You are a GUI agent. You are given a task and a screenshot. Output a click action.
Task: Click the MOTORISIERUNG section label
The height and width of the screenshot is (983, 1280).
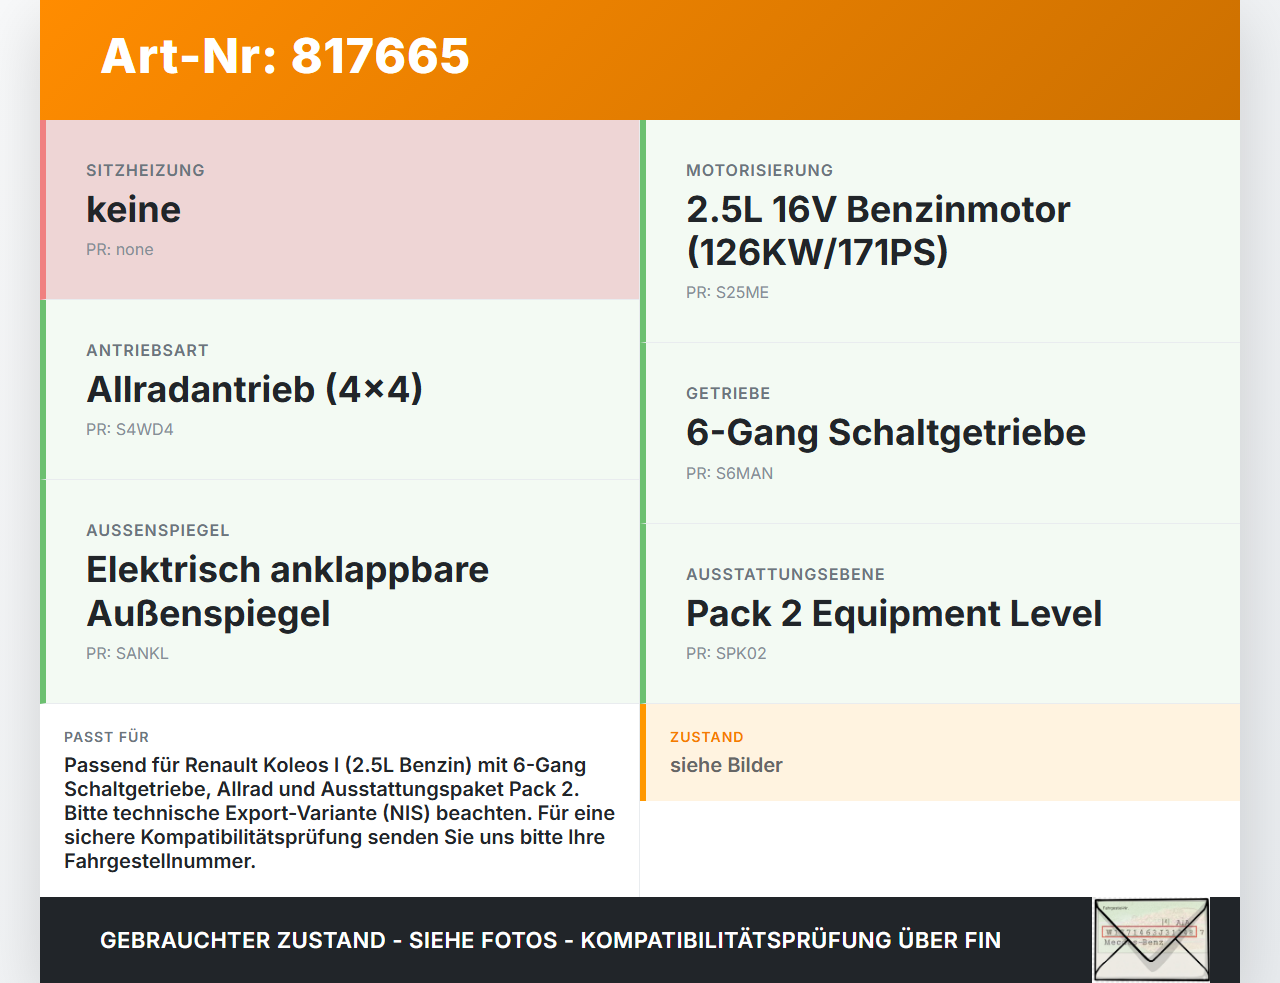tap(759, 171)
